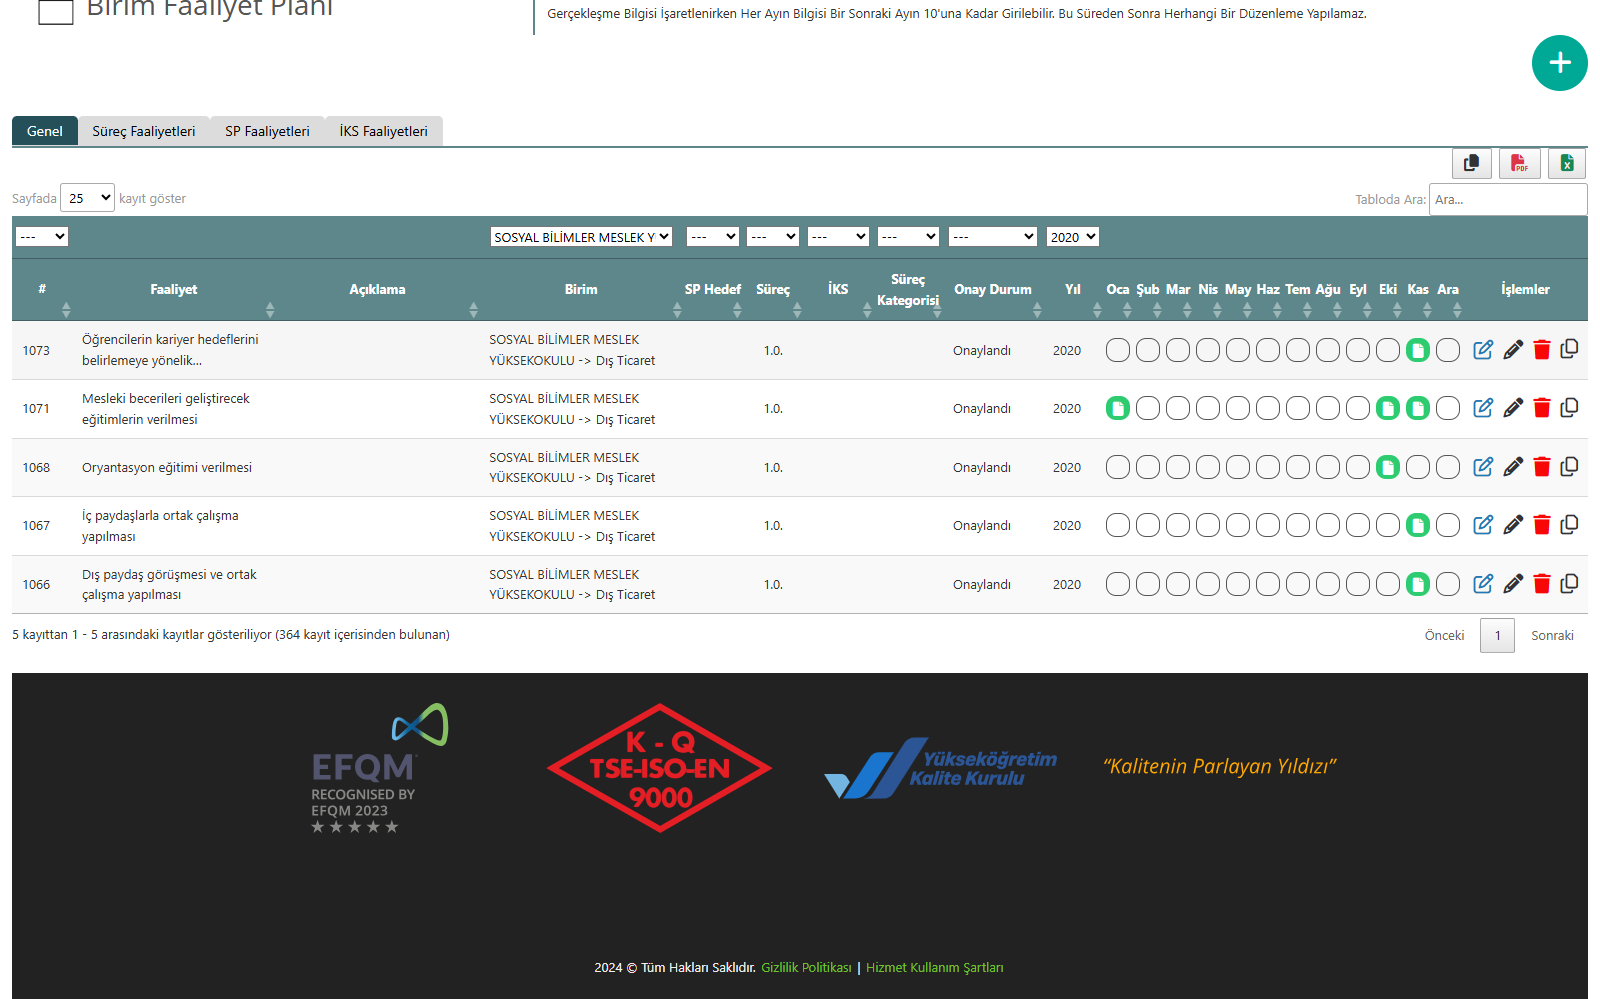1600x999 pixels.
Task: Delete record 1073 using the red trash icon
Action: [x=1541, y=350]
